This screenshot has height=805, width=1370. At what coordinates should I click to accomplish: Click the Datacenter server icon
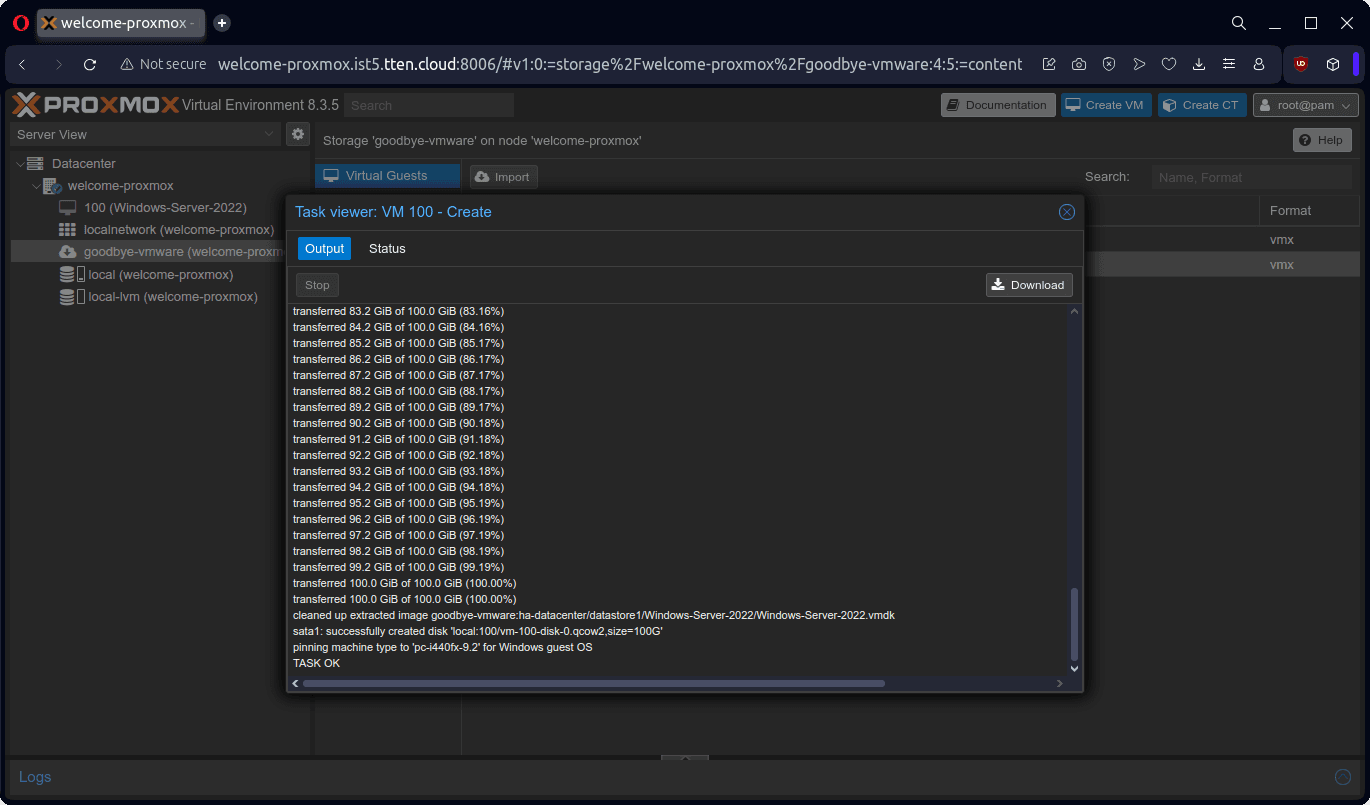pos(36,163)
